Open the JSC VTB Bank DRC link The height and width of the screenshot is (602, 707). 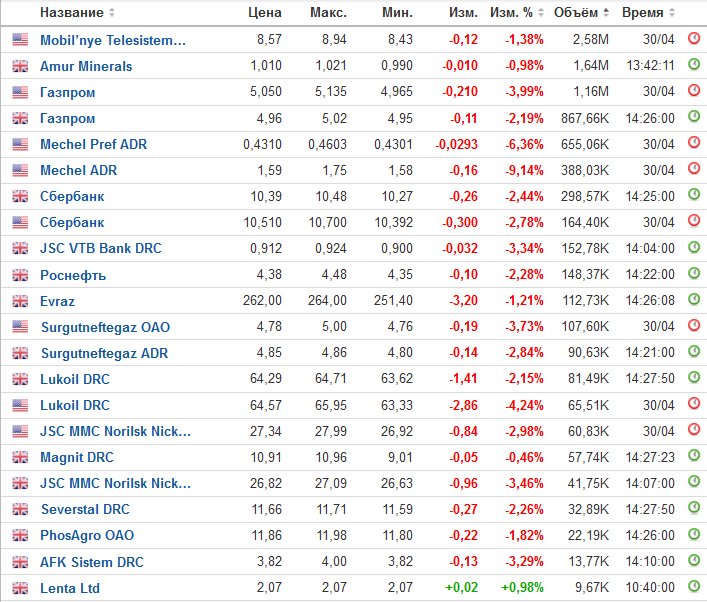pyautogui.click(x=101, y=248)
